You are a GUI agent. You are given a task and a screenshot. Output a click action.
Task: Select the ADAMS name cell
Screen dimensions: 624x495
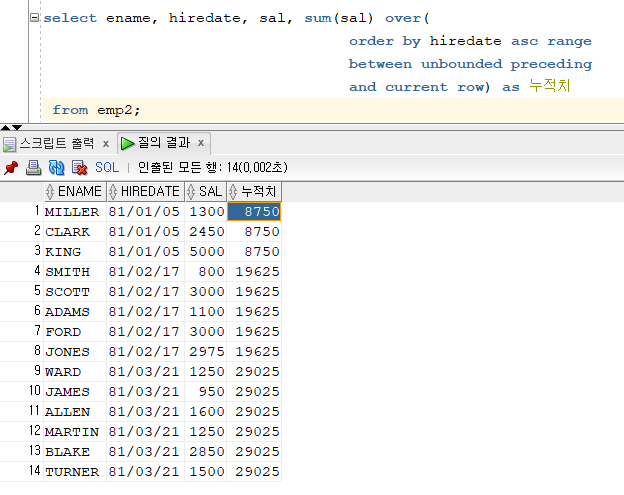click(x=75, y=312)
